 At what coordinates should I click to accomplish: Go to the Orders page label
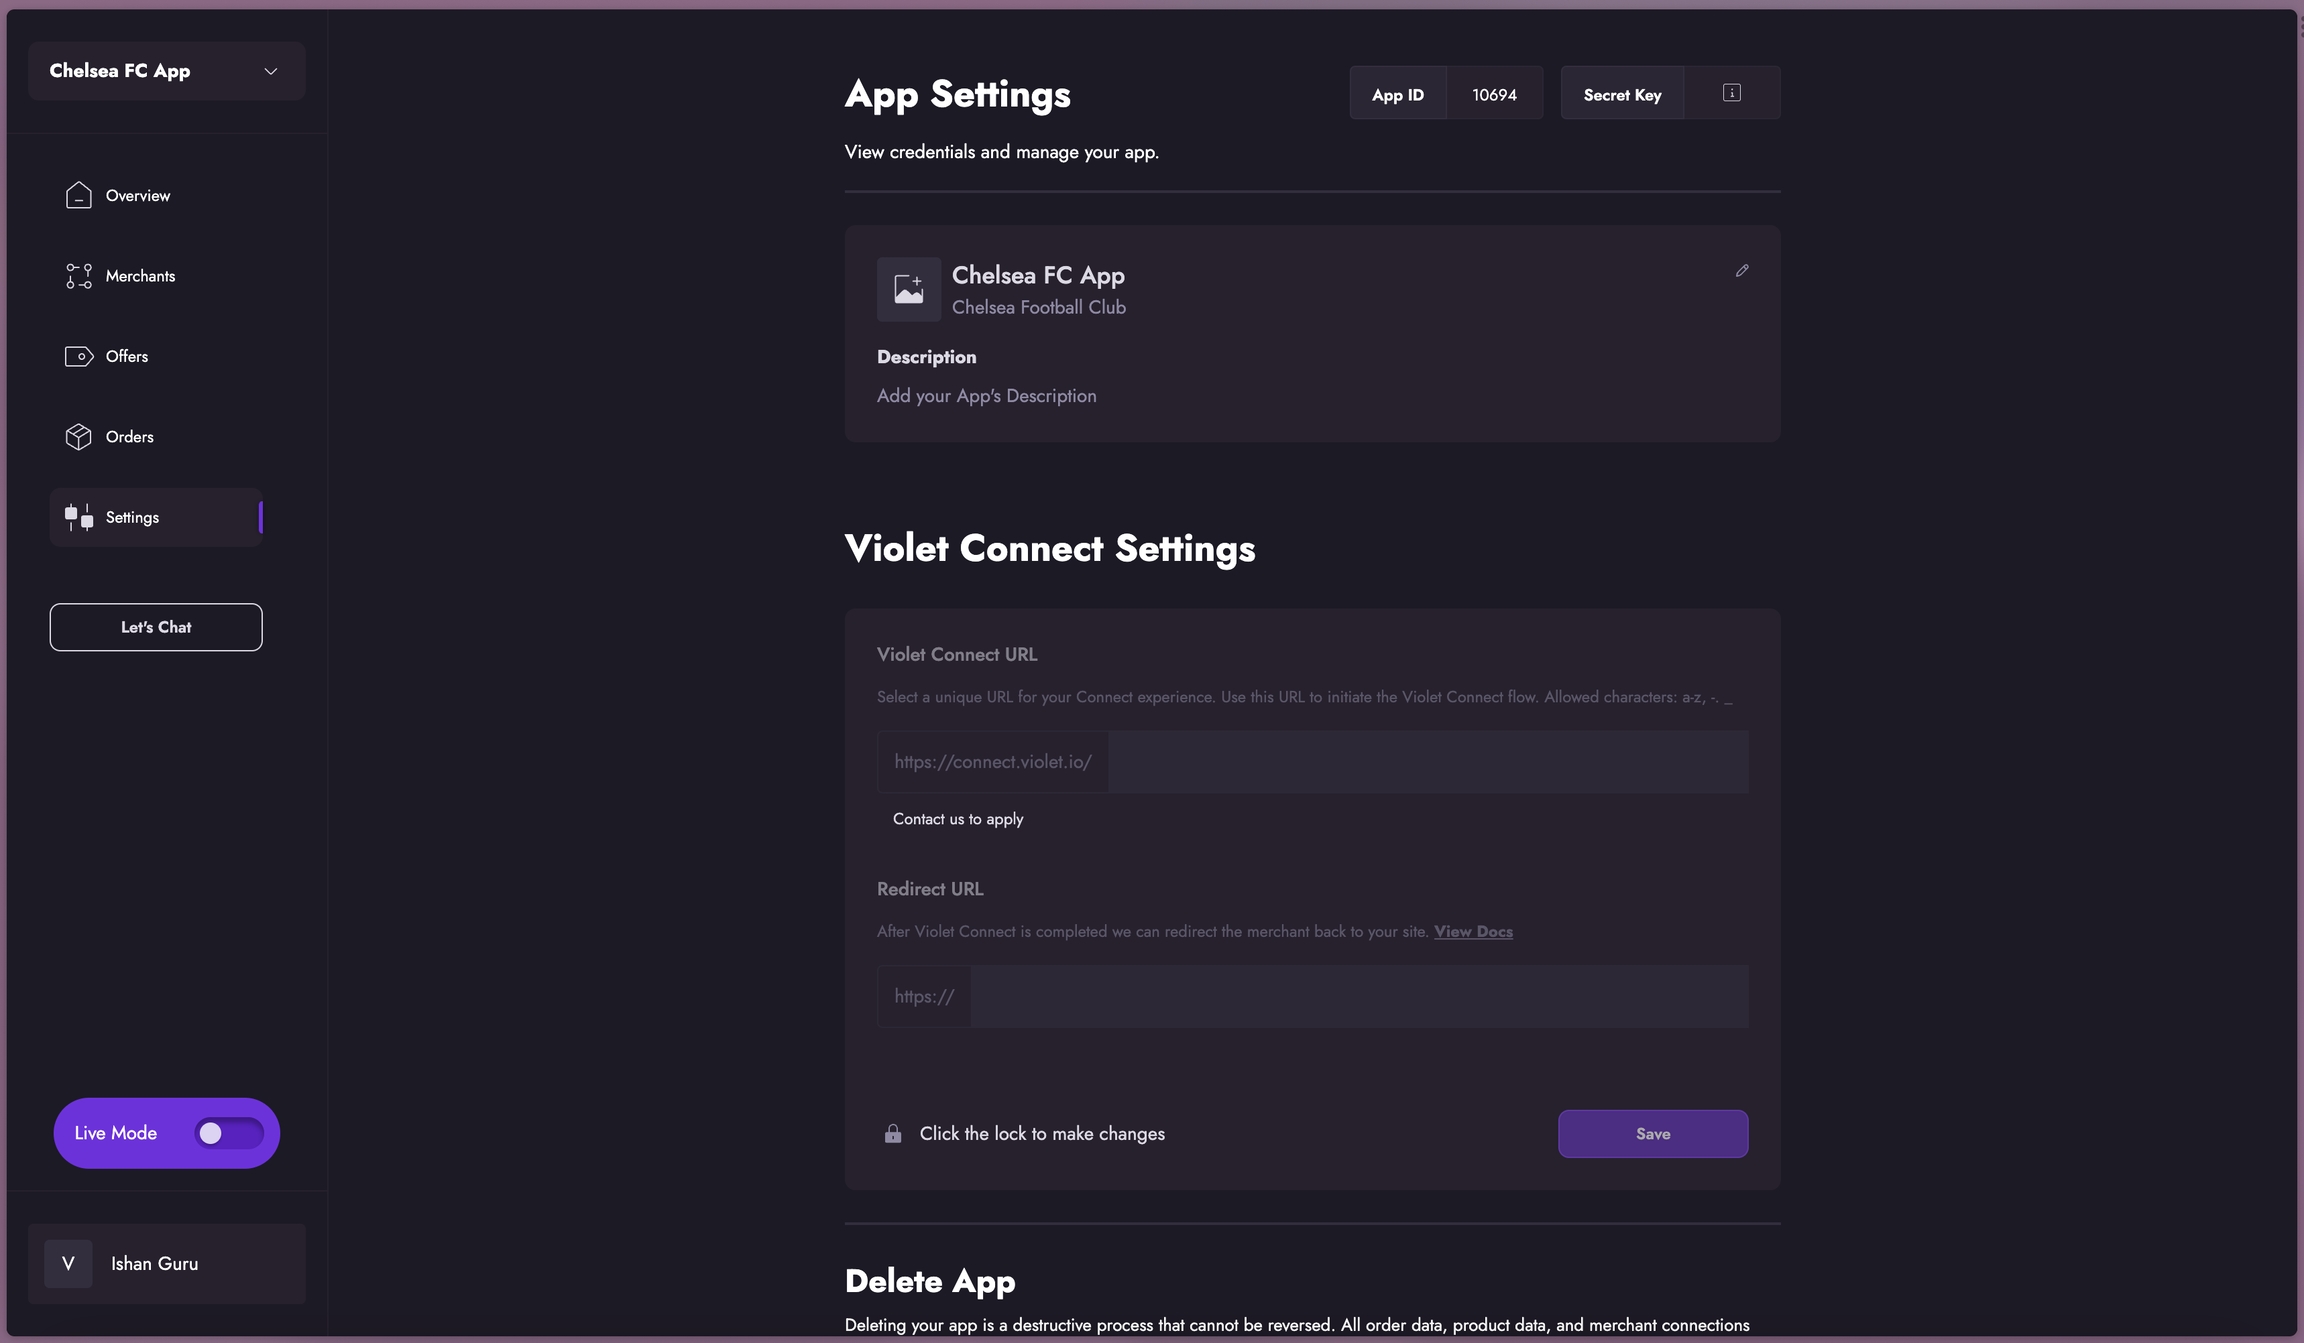130,437
